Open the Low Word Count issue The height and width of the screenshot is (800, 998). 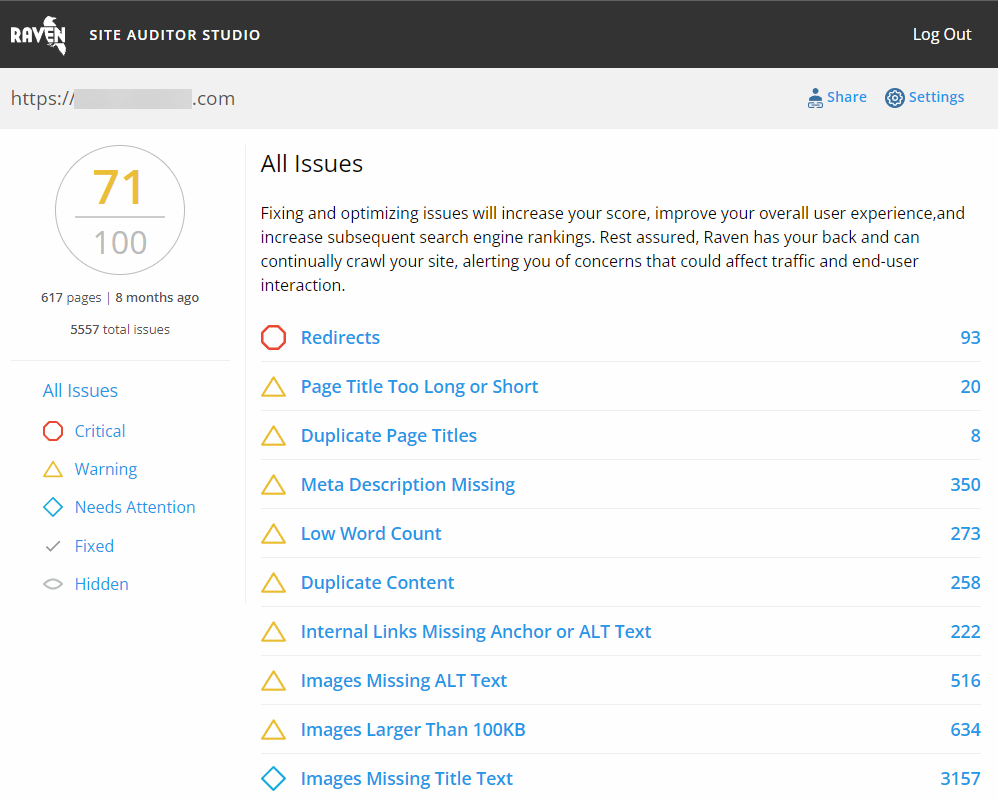(371, 534)
